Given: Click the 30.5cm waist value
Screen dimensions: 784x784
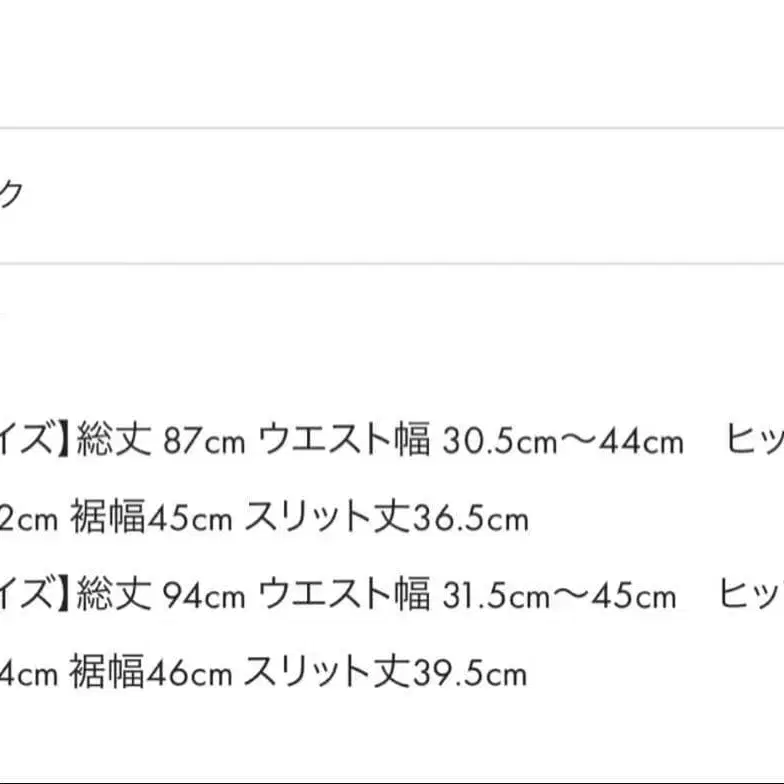Looking at the screenshot, I should (490, 441).
